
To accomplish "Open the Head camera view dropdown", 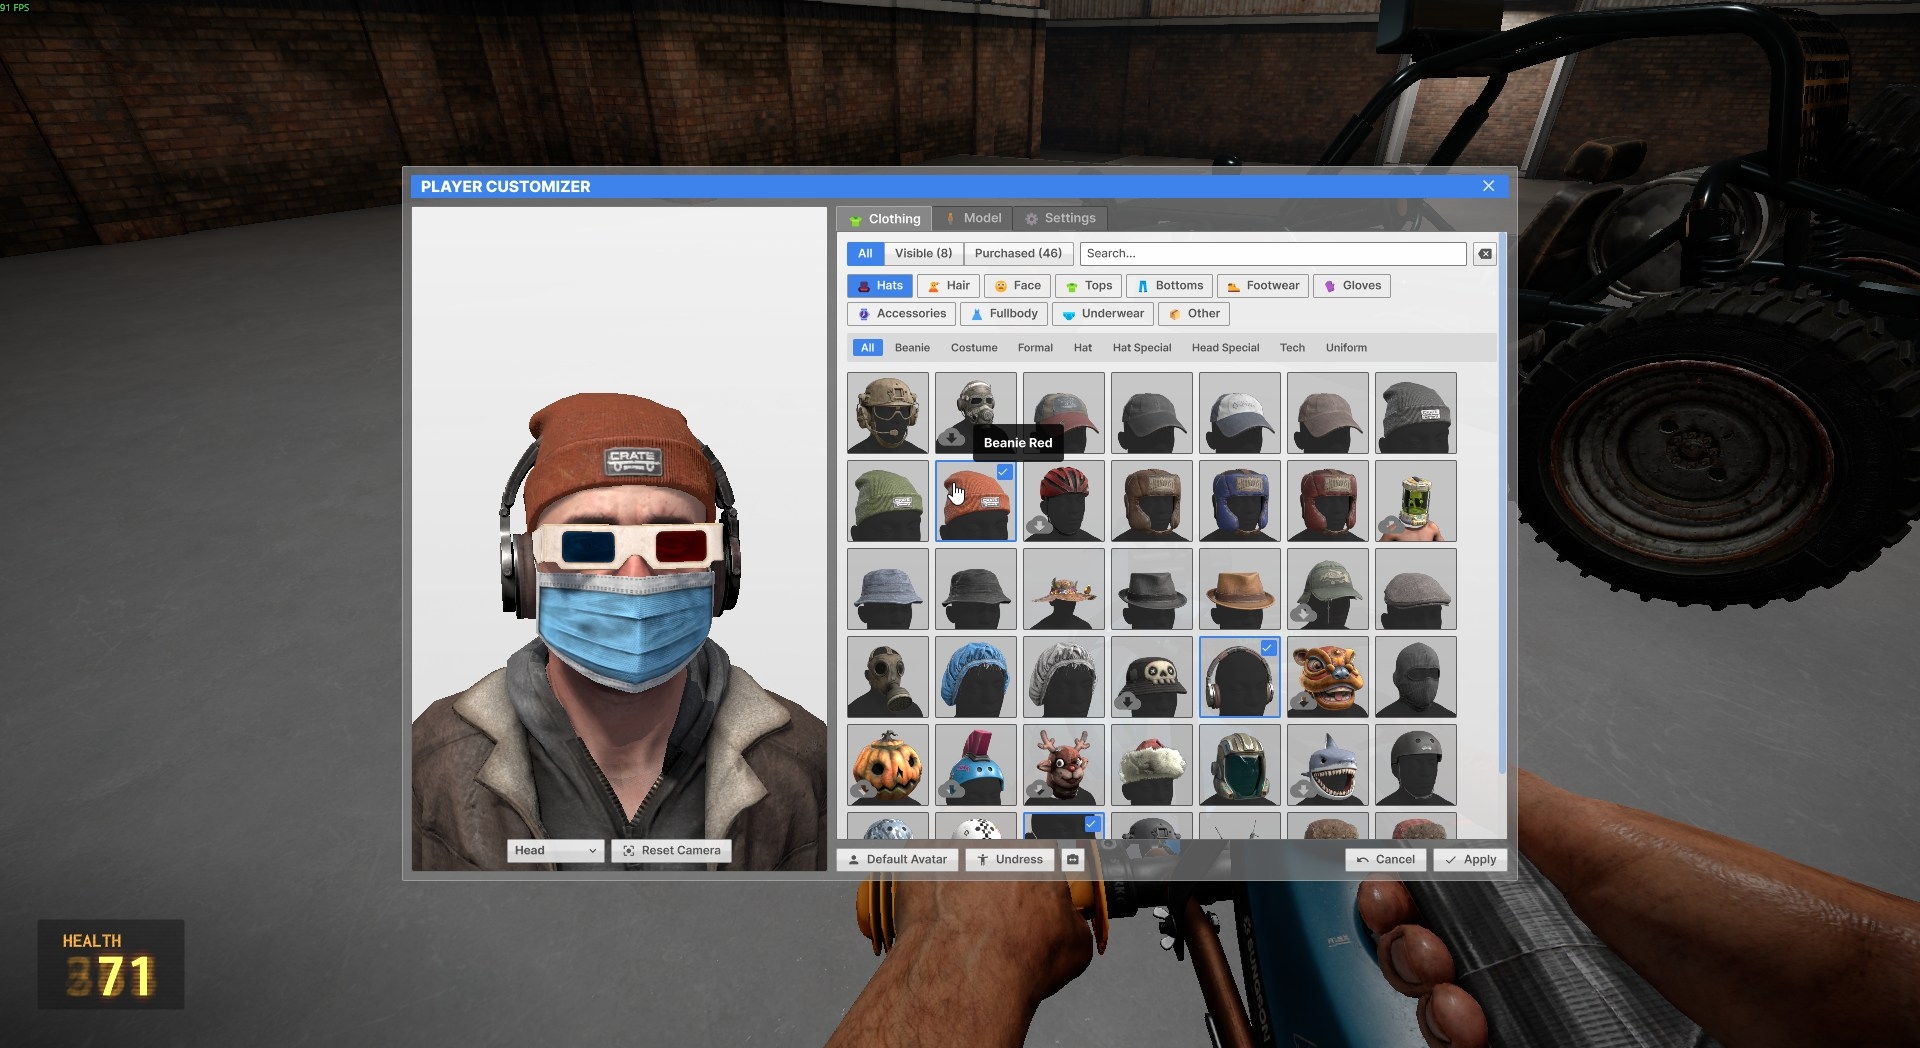I will point(555,850).
